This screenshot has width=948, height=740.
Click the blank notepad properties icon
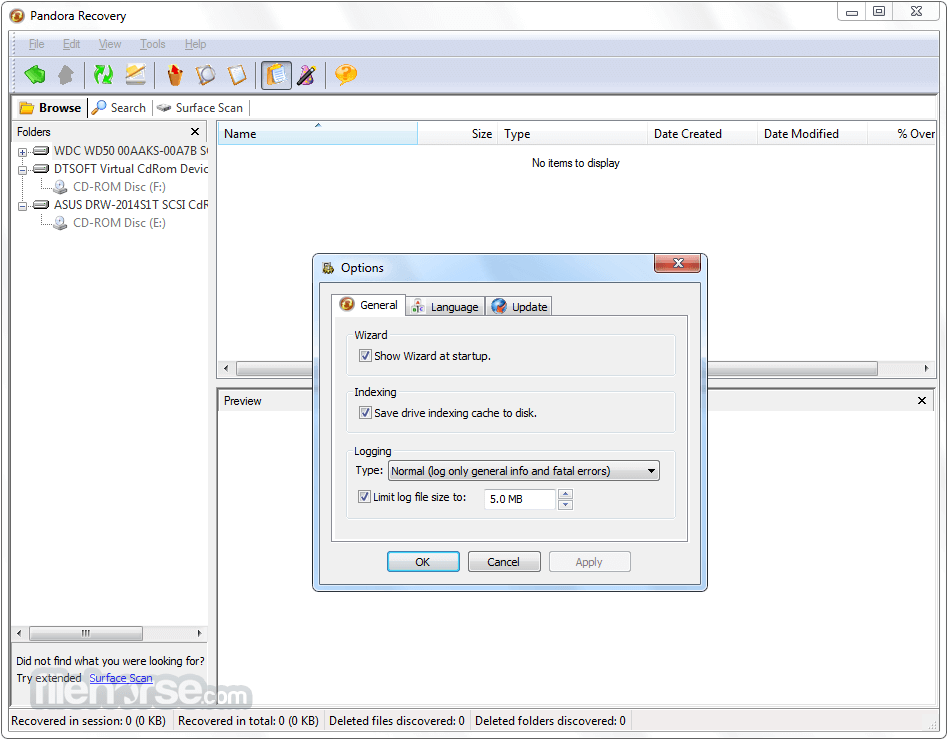click(237, 75)
